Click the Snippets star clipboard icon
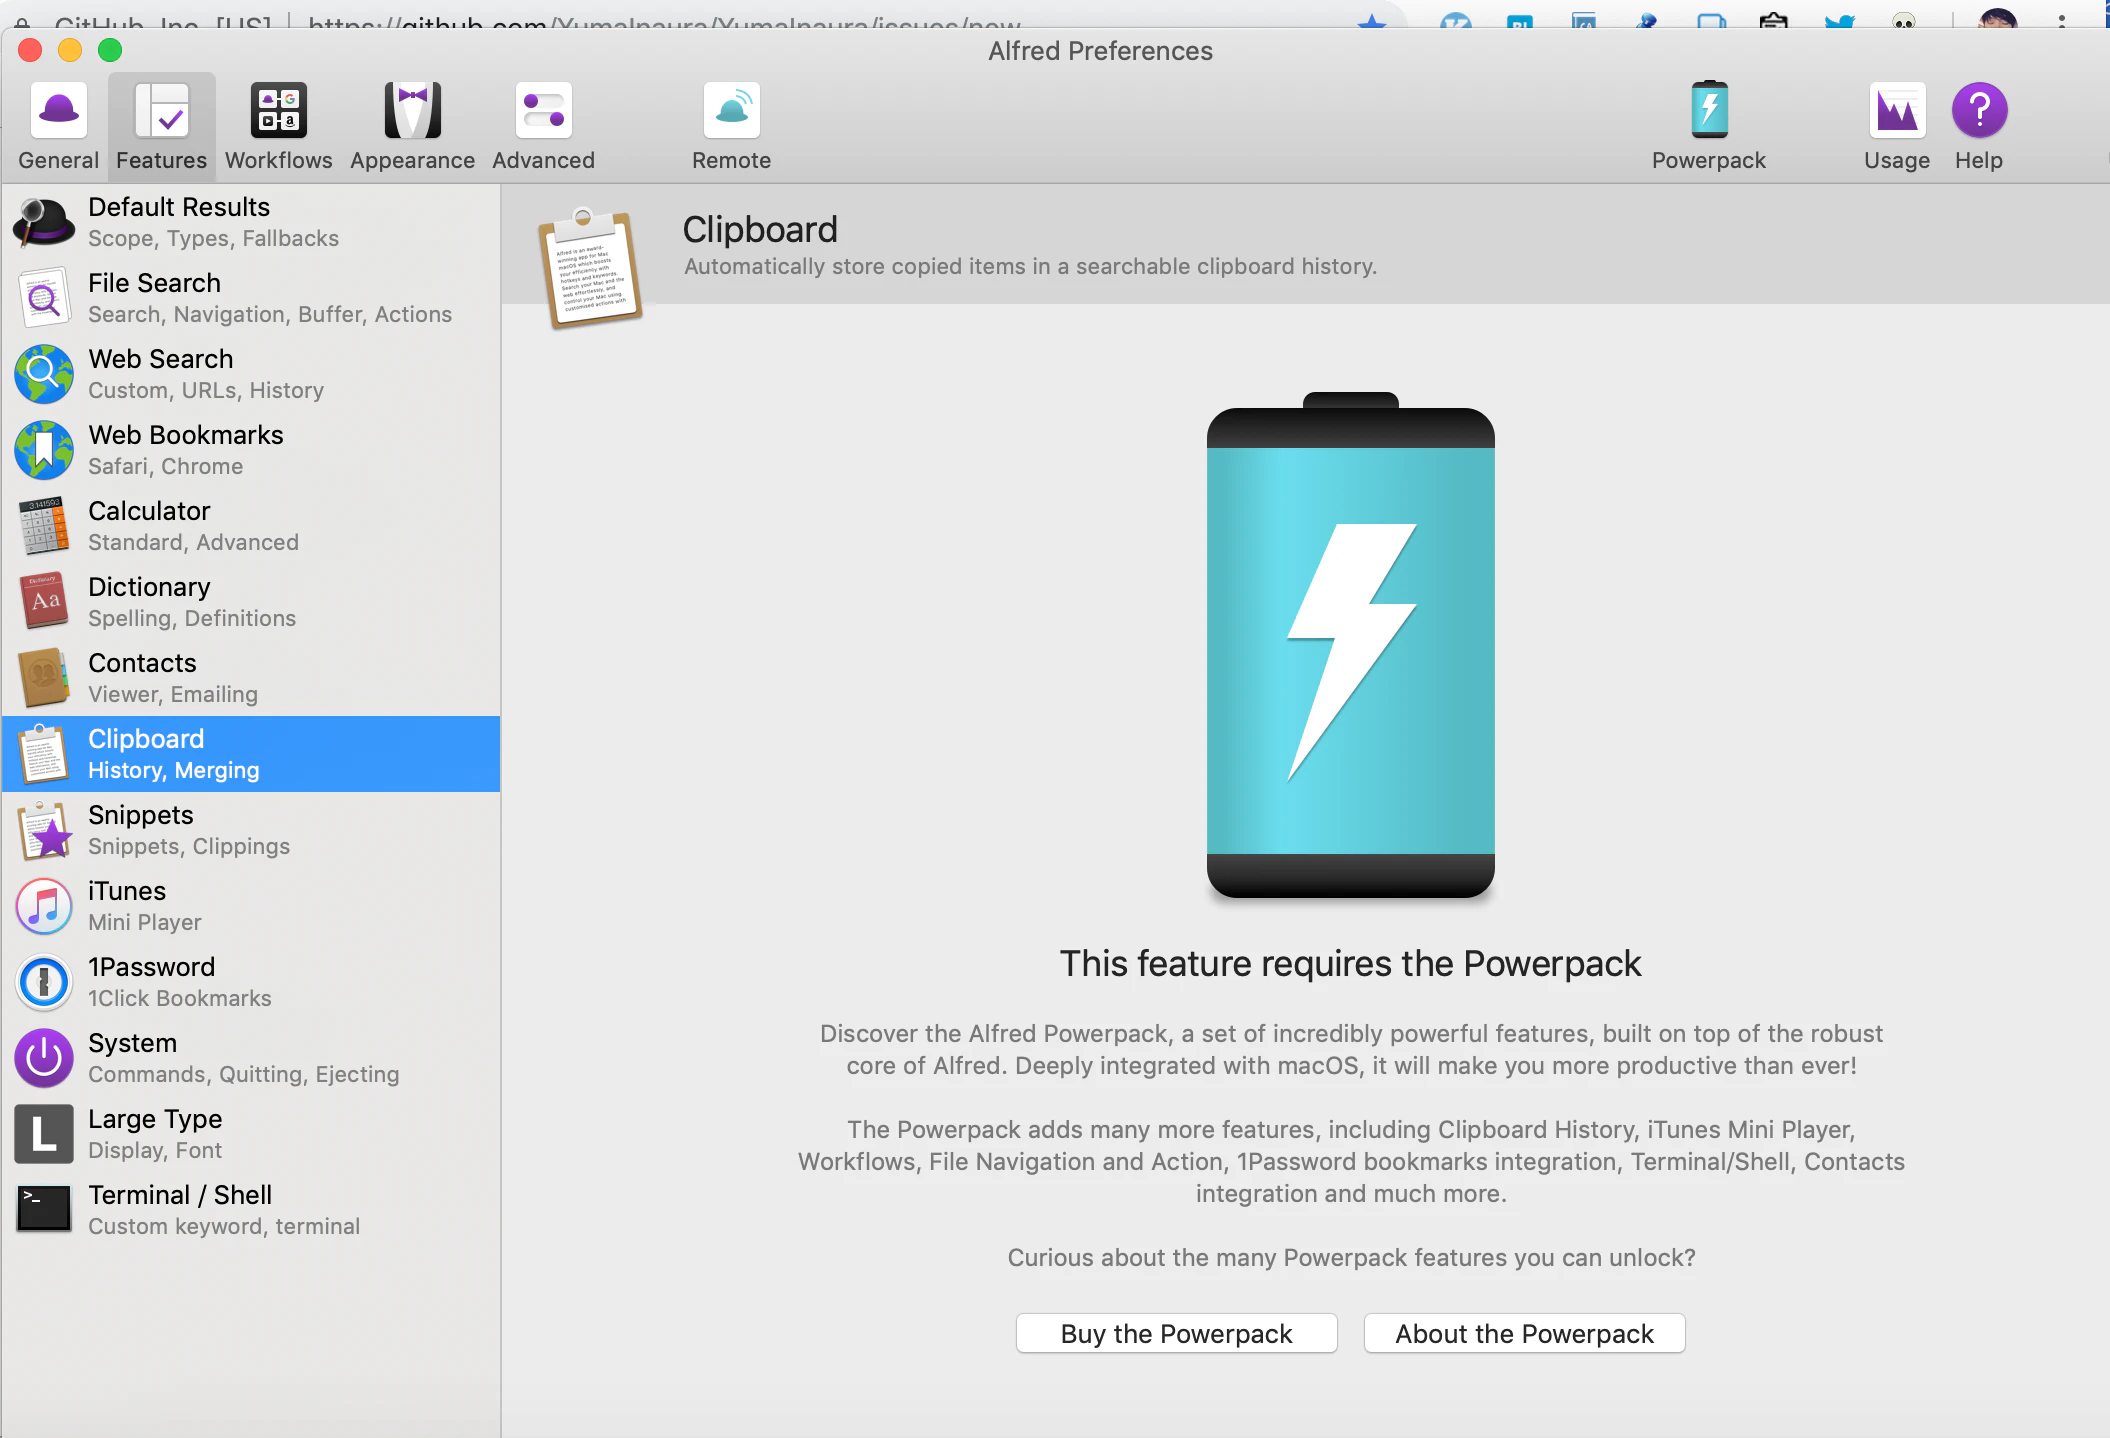This screenshot has height=1438, width=2110. 44,830
